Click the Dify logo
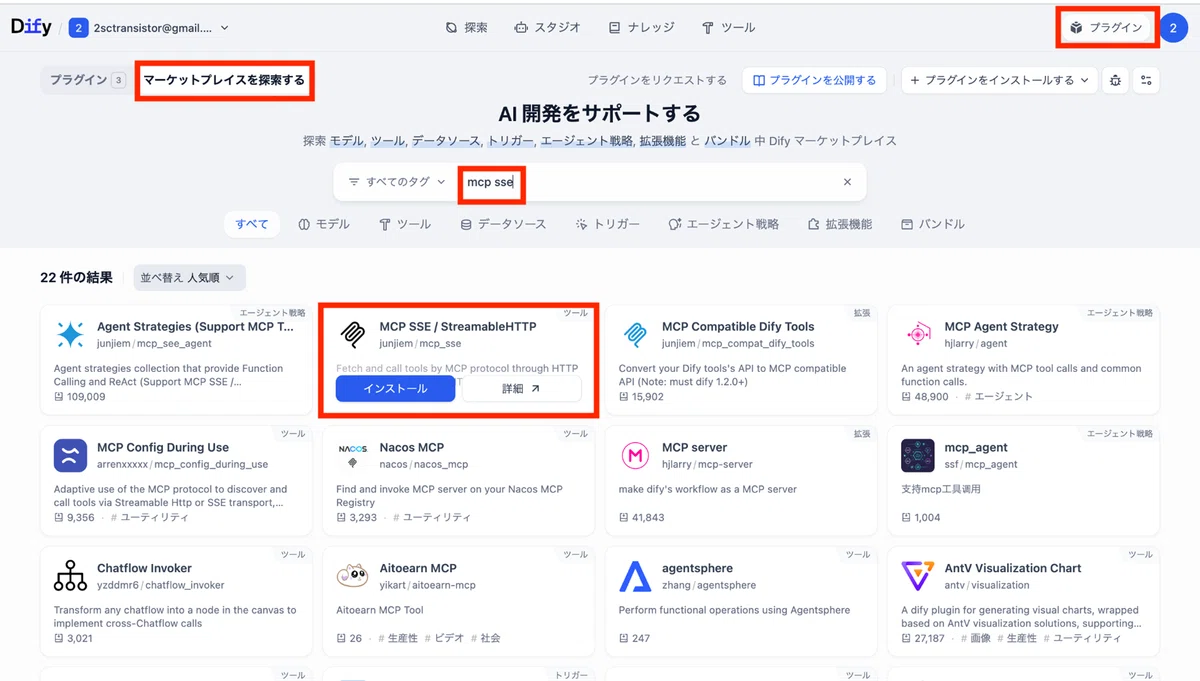The width and height of the screenshot is (1200, 681). (x=31, y=28)
